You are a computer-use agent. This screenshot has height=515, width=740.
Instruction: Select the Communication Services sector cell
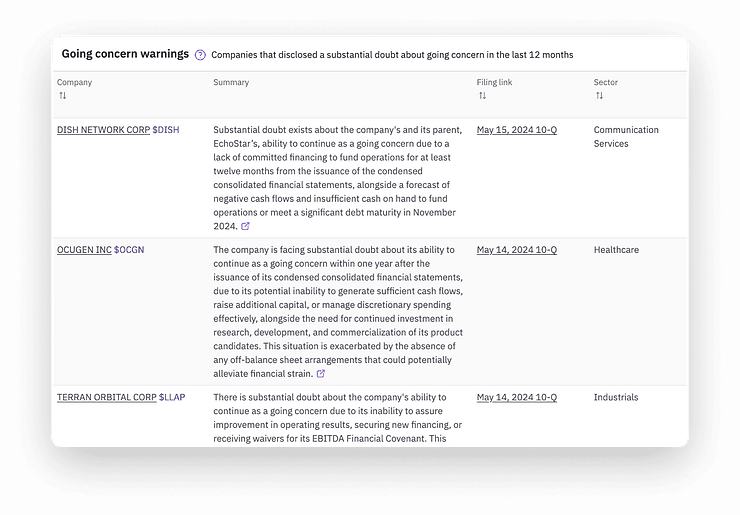(626, 136)
